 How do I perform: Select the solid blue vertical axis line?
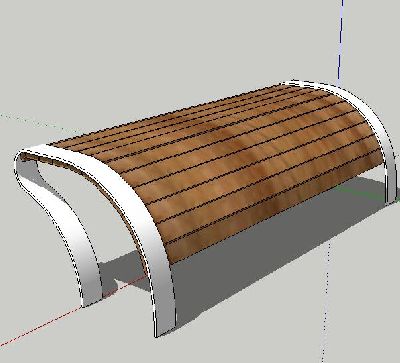tap(340, 40)
